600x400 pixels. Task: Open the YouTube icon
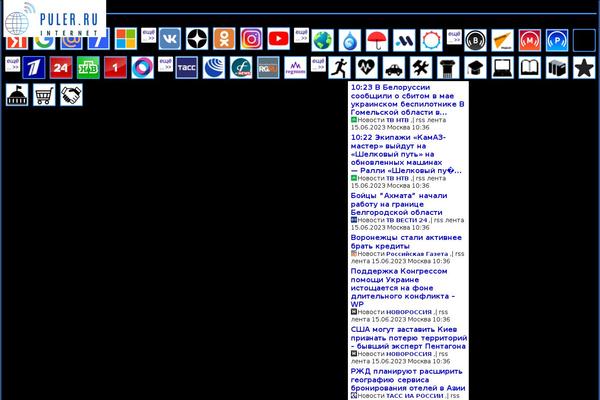(279, 39)
